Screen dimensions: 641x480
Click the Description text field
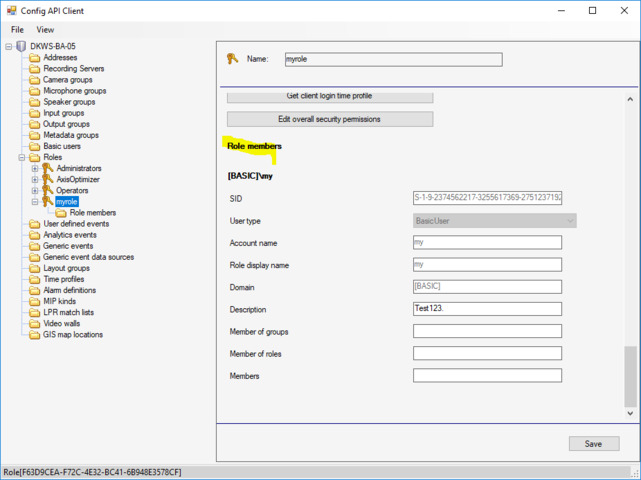click(x=487, y=309)
